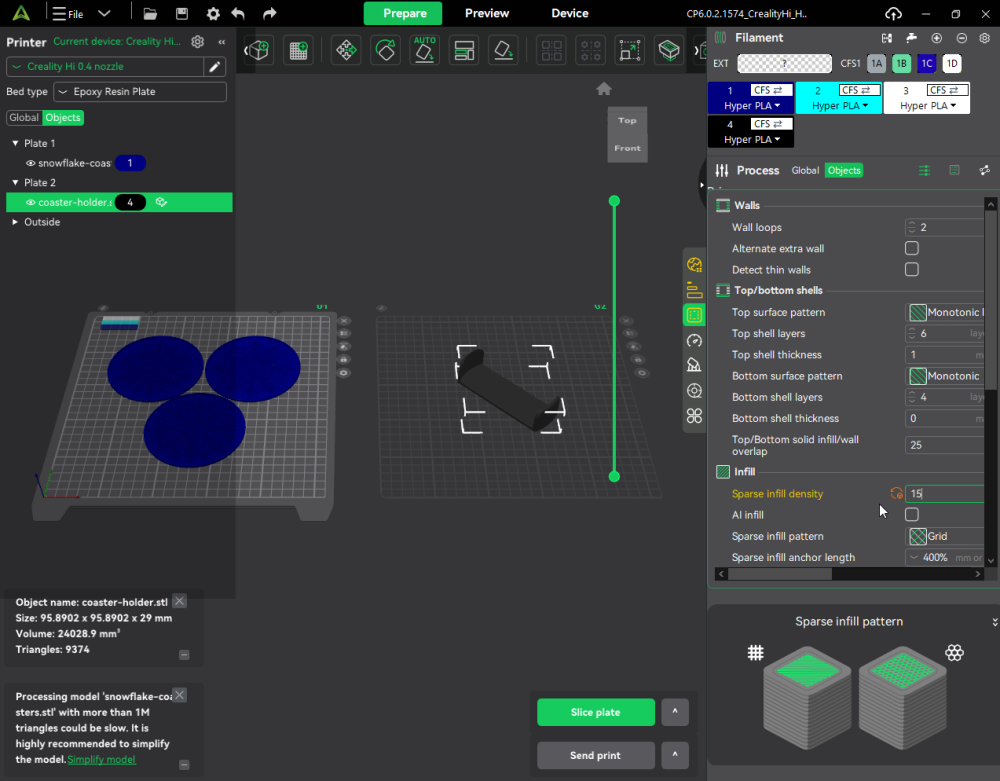Click the upload to cloud icon

[893, 14]
